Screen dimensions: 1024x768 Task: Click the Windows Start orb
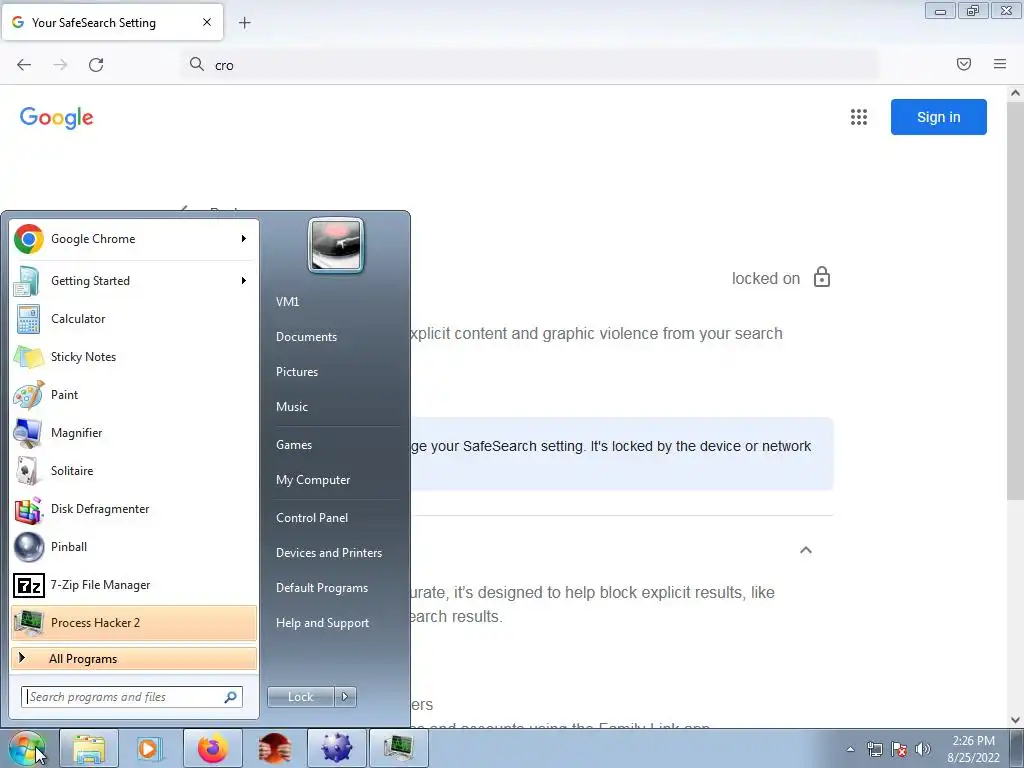[x=26, y=748]
